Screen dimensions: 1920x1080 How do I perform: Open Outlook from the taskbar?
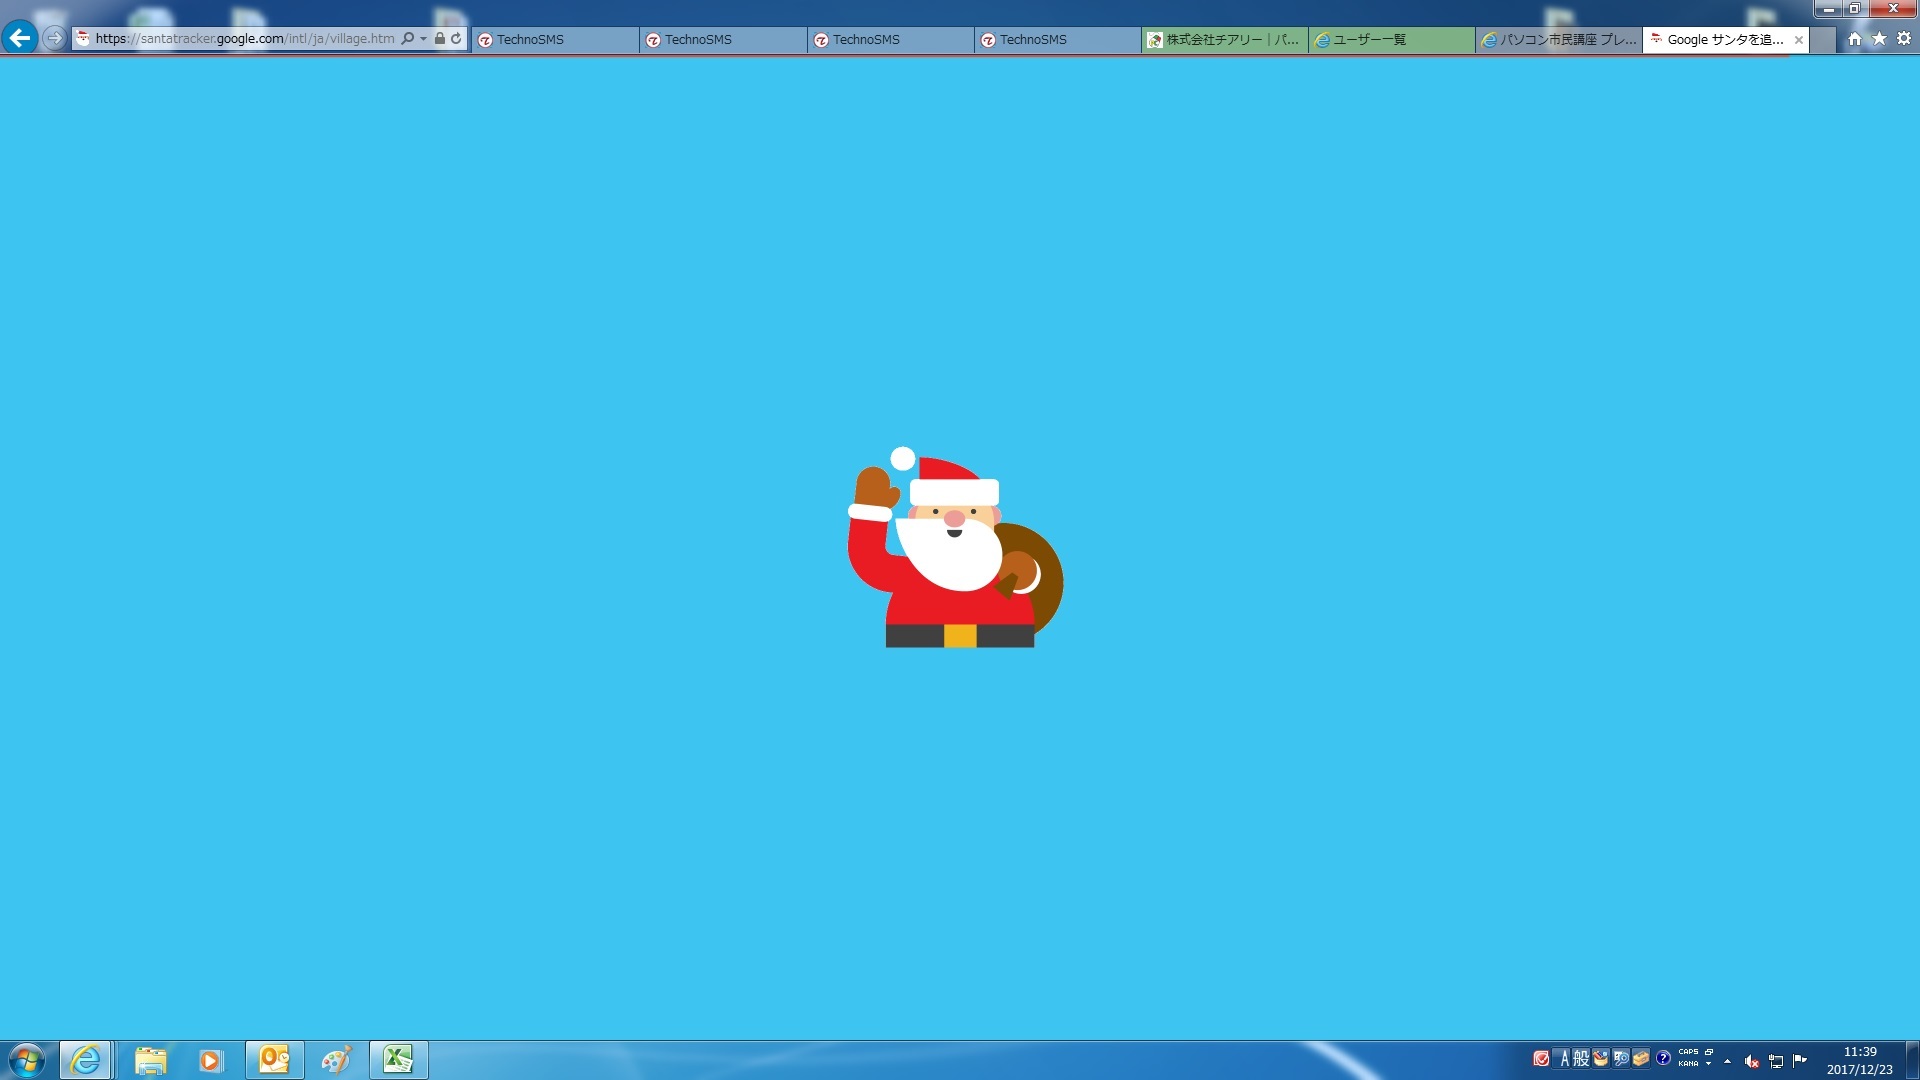click(274, 1059)
